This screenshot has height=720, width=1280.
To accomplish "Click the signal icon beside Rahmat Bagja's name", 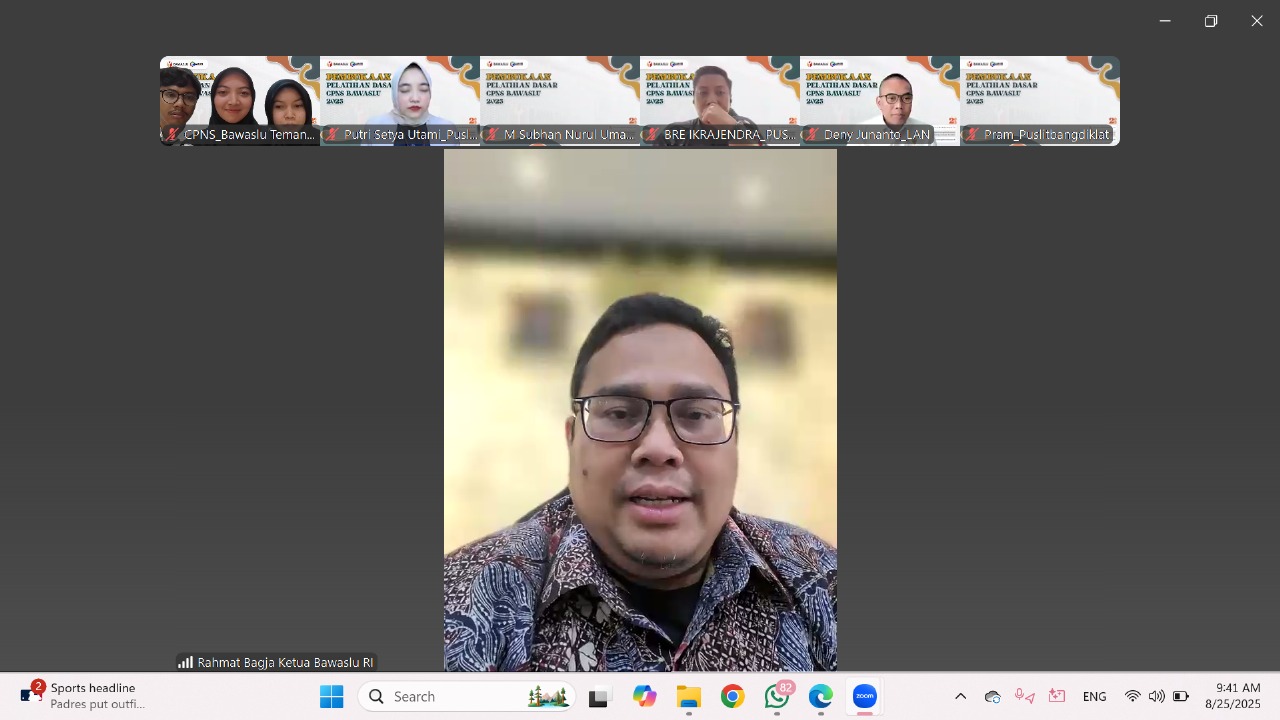I will coord(185,662).
